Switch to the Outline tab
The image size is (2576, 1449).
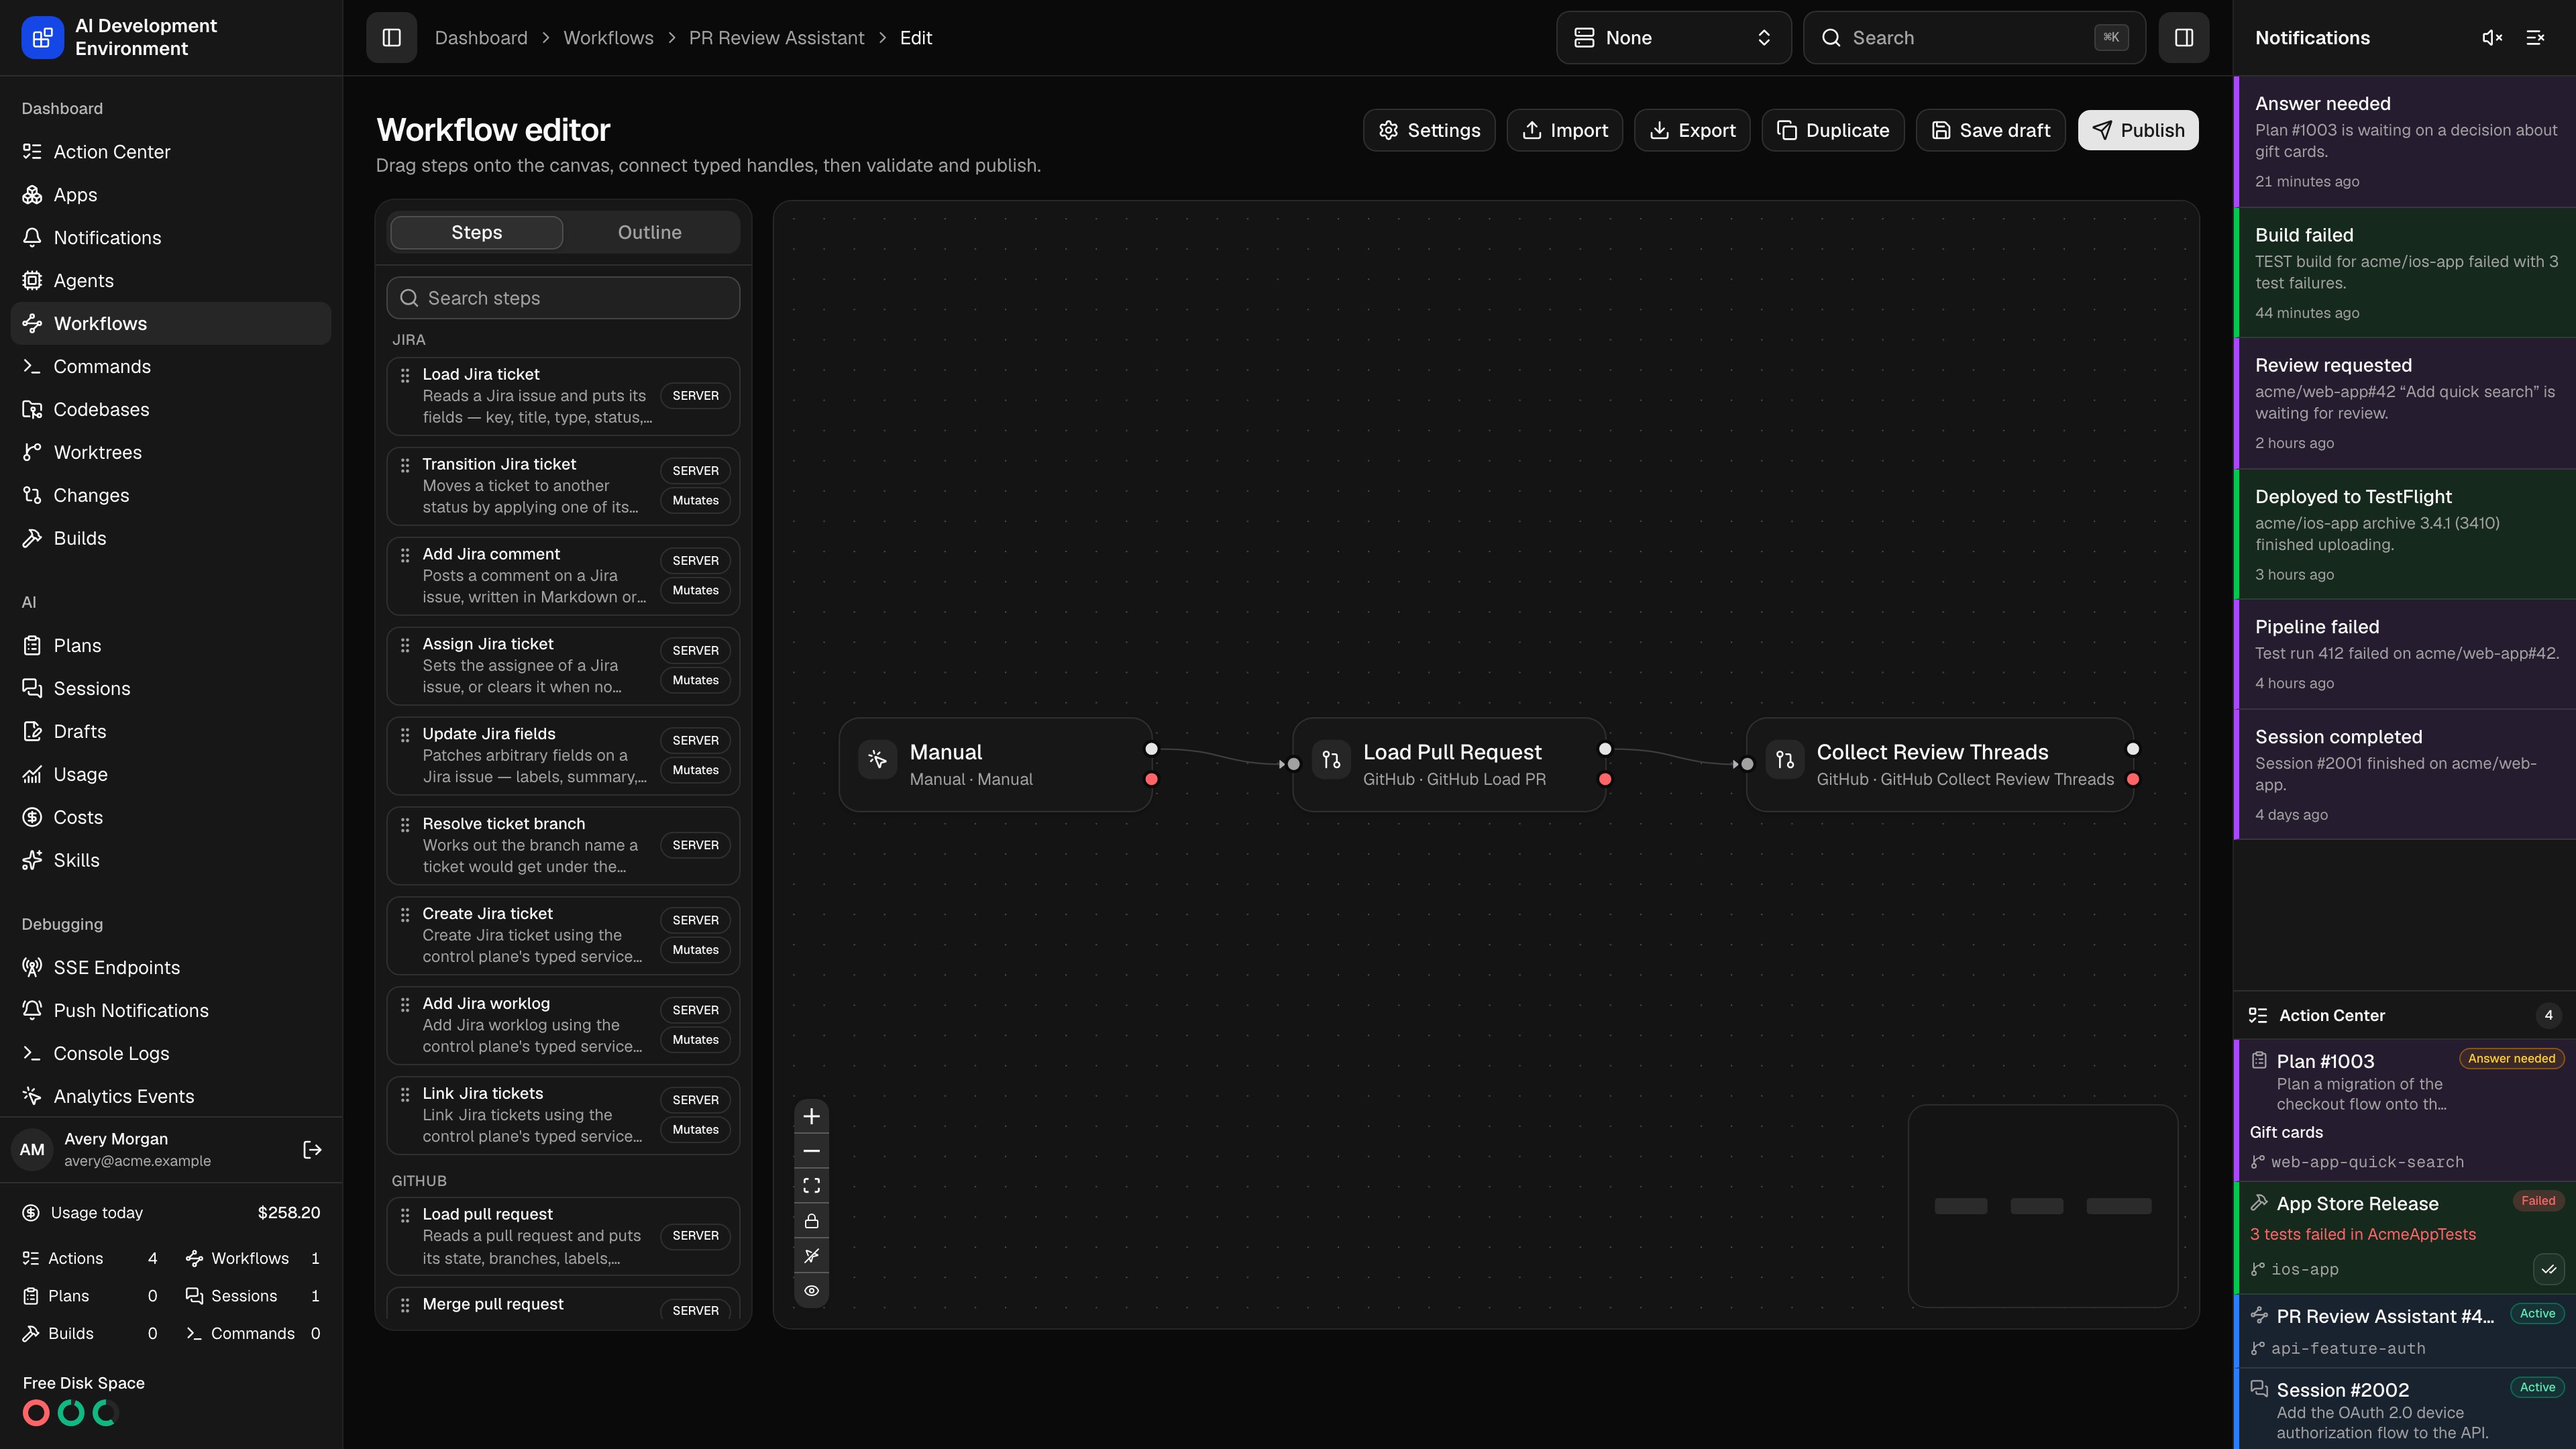point(649,232)
